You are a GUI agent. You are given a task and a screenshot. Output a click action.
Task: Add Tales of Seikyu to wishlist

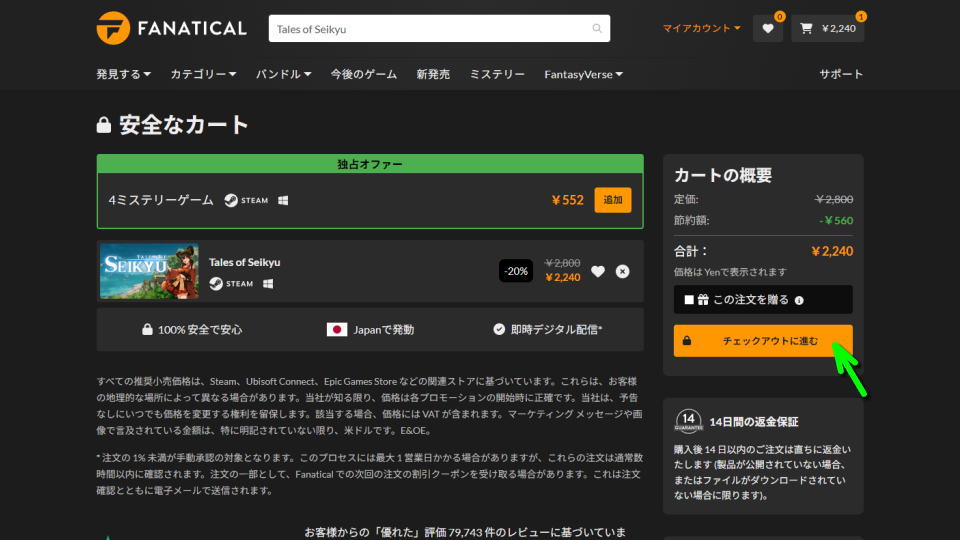598,271
